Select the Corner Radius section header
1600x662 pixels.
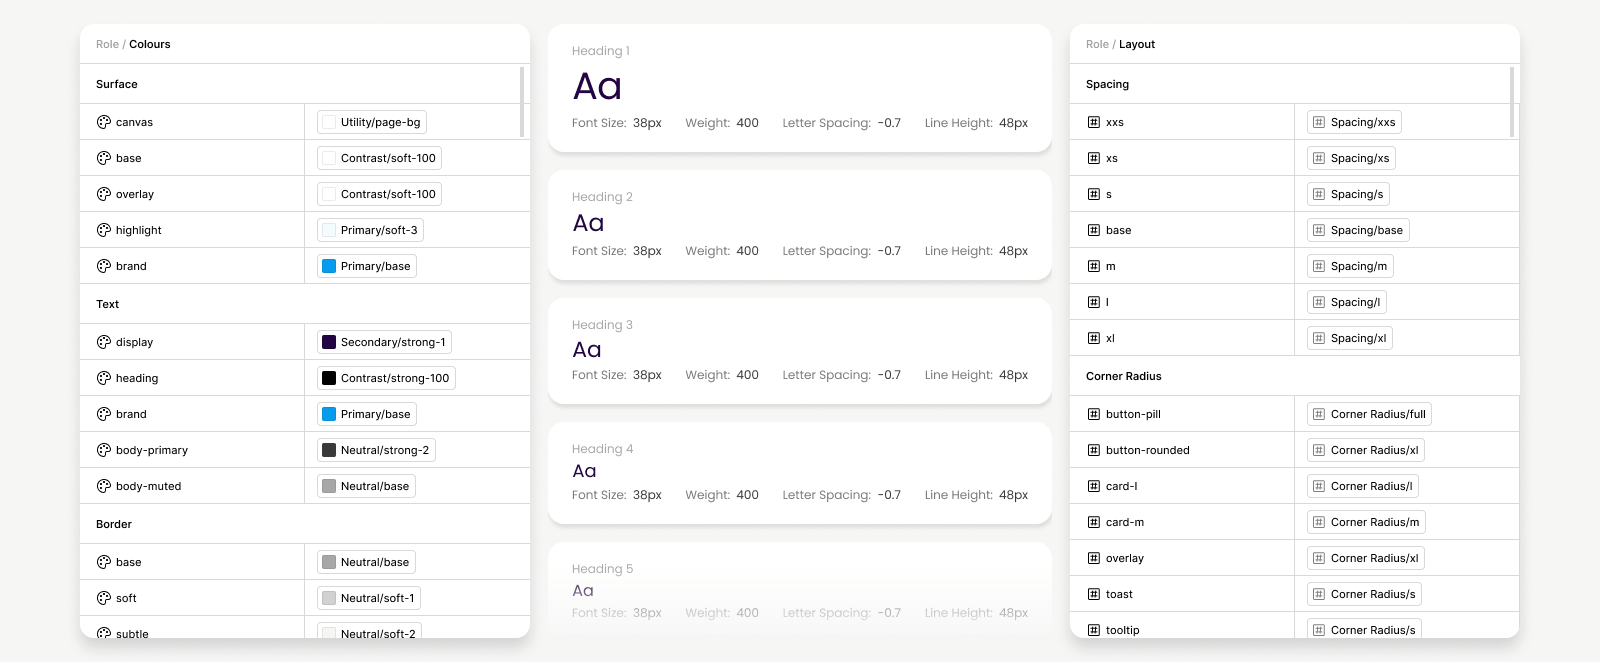coord(1295,376)
